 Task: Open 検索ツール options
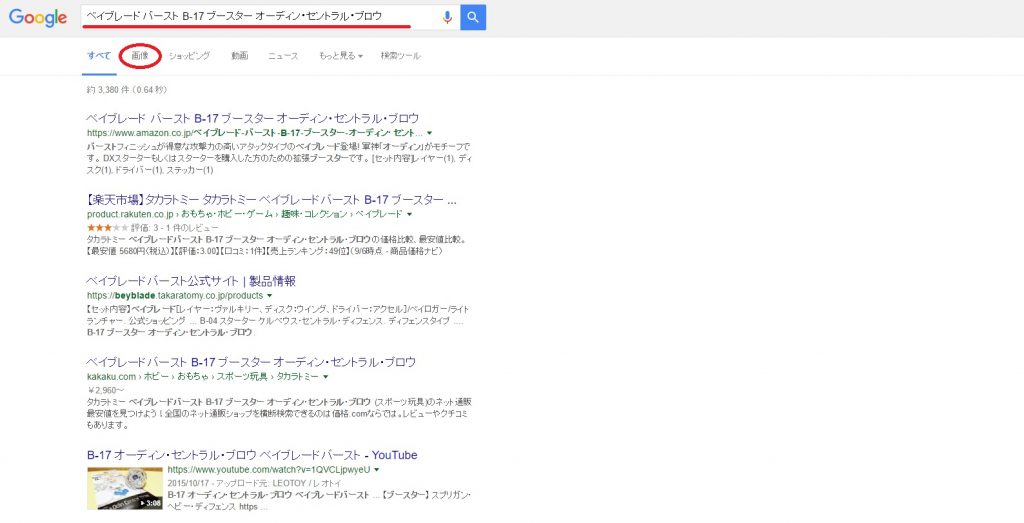(400, 56)
